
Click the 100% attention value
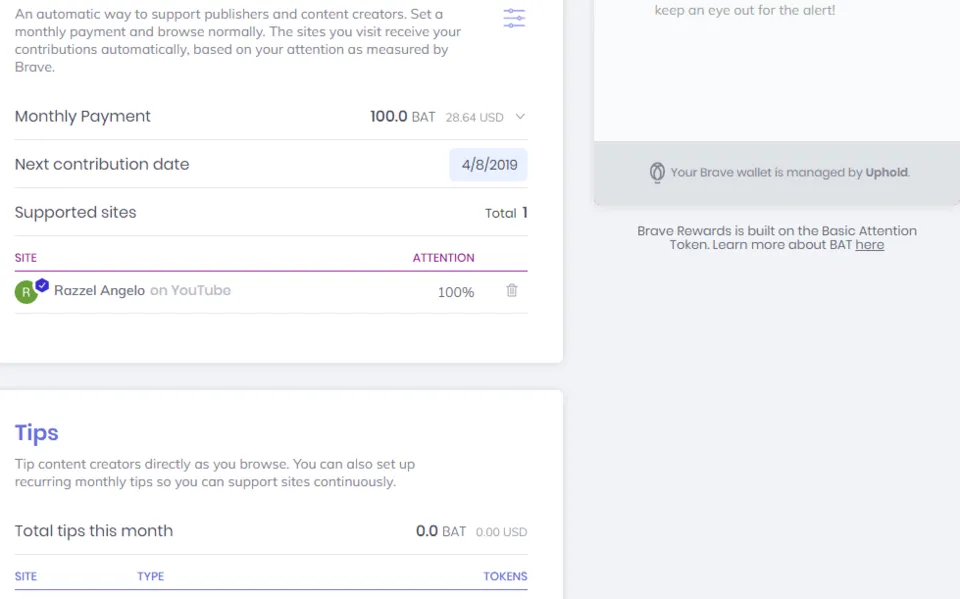coord(456,293)
